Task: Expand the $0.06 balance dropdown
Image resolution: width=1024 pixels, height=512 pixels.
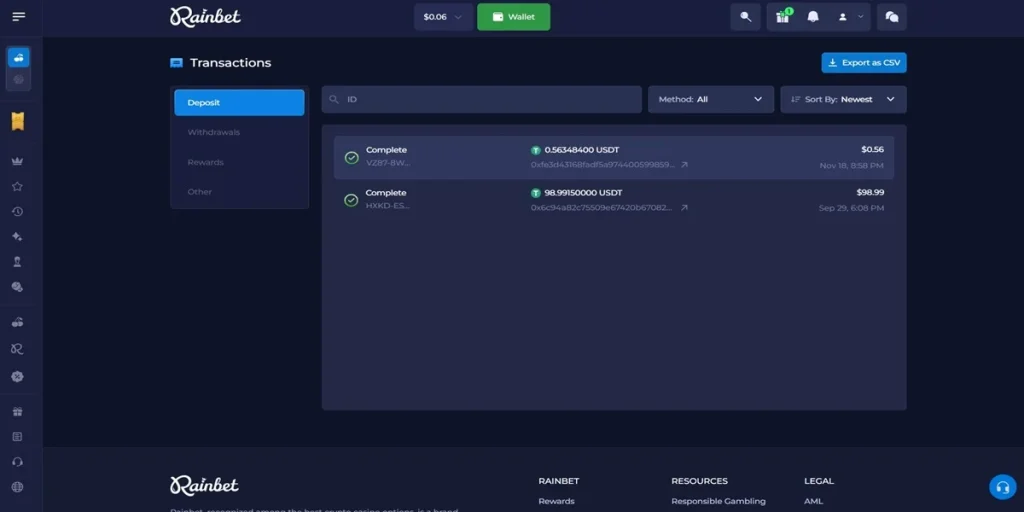Action: [x=443, y=17]
